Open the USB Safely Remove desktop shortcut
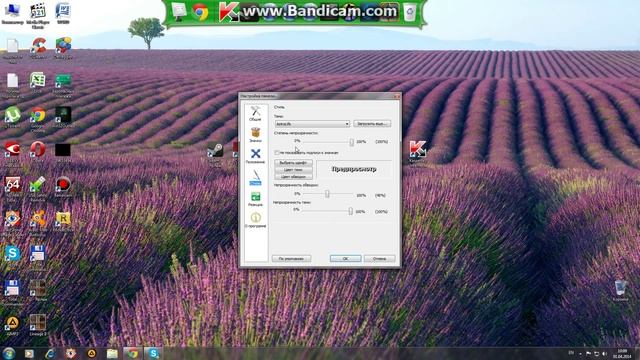The width and height of the screenshot is (640, 360). point(38,189)
